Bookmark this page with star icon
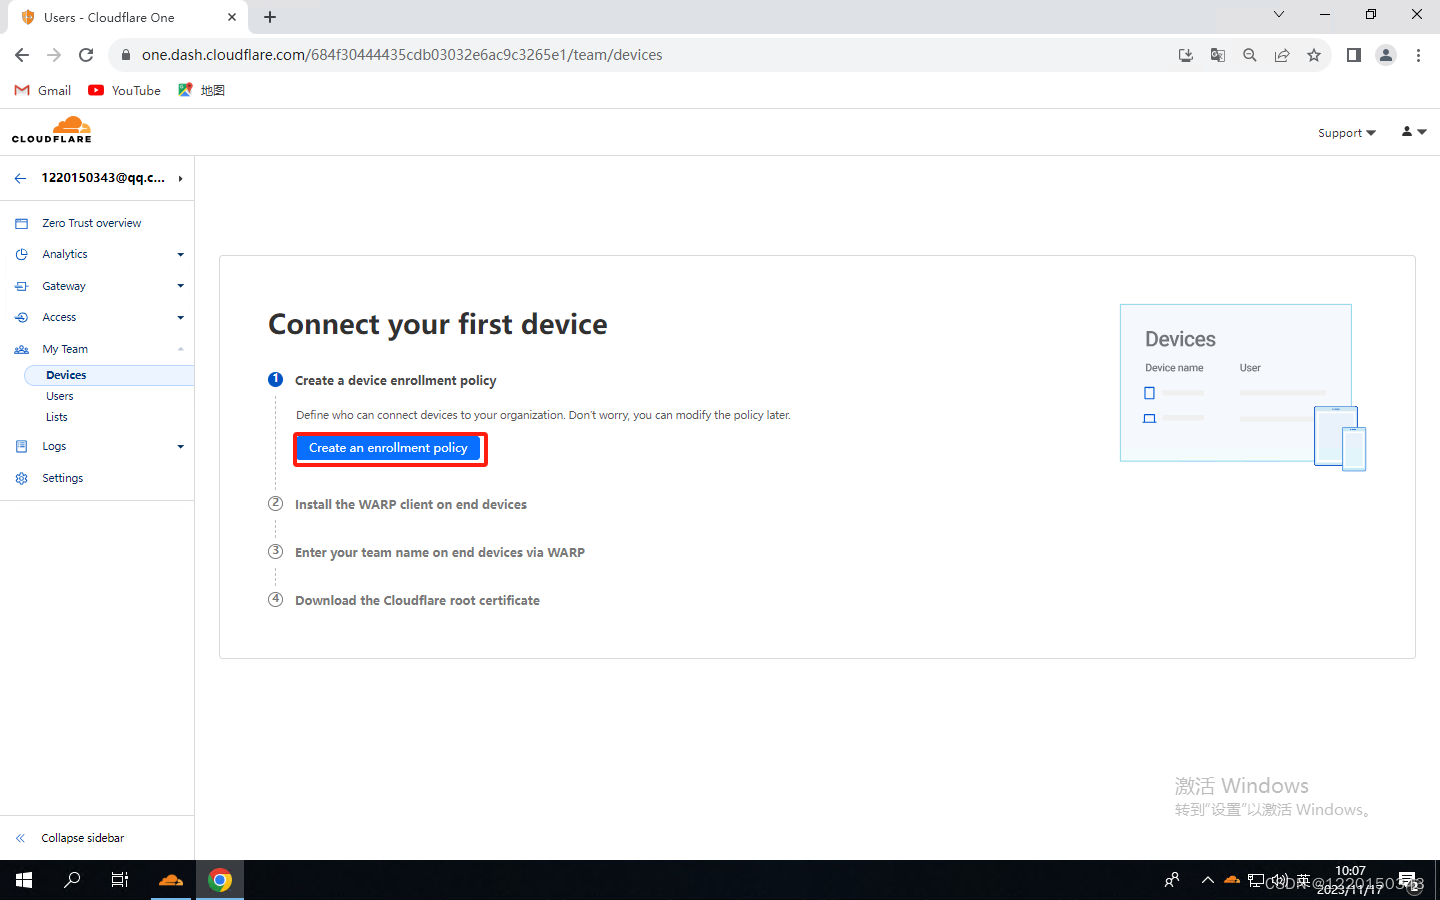This screenshot has height=900, width=1440. 1314,55
